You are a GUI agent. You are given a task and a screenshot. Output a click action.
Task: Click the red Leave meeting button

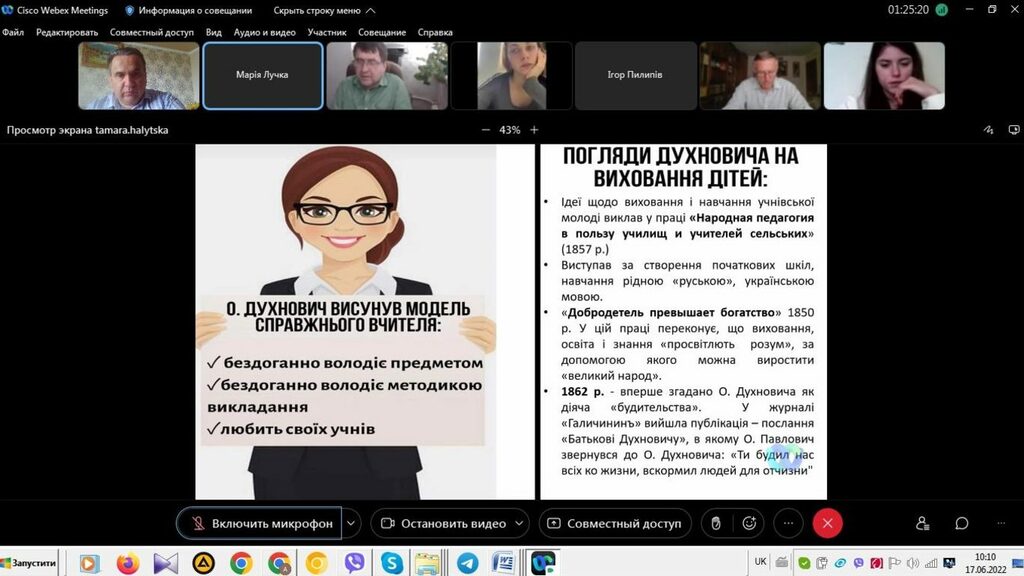pyautogui.click(x=827, y=523)
